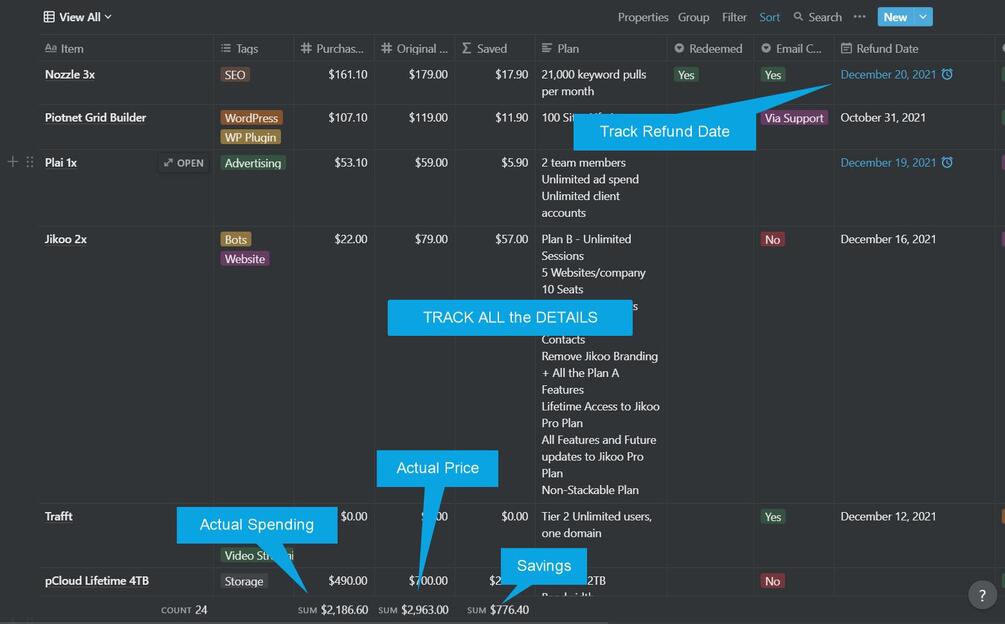1005x624 pixels.
Task: Click the SUM $2,963.00 footer calculation
Action: 413,610
